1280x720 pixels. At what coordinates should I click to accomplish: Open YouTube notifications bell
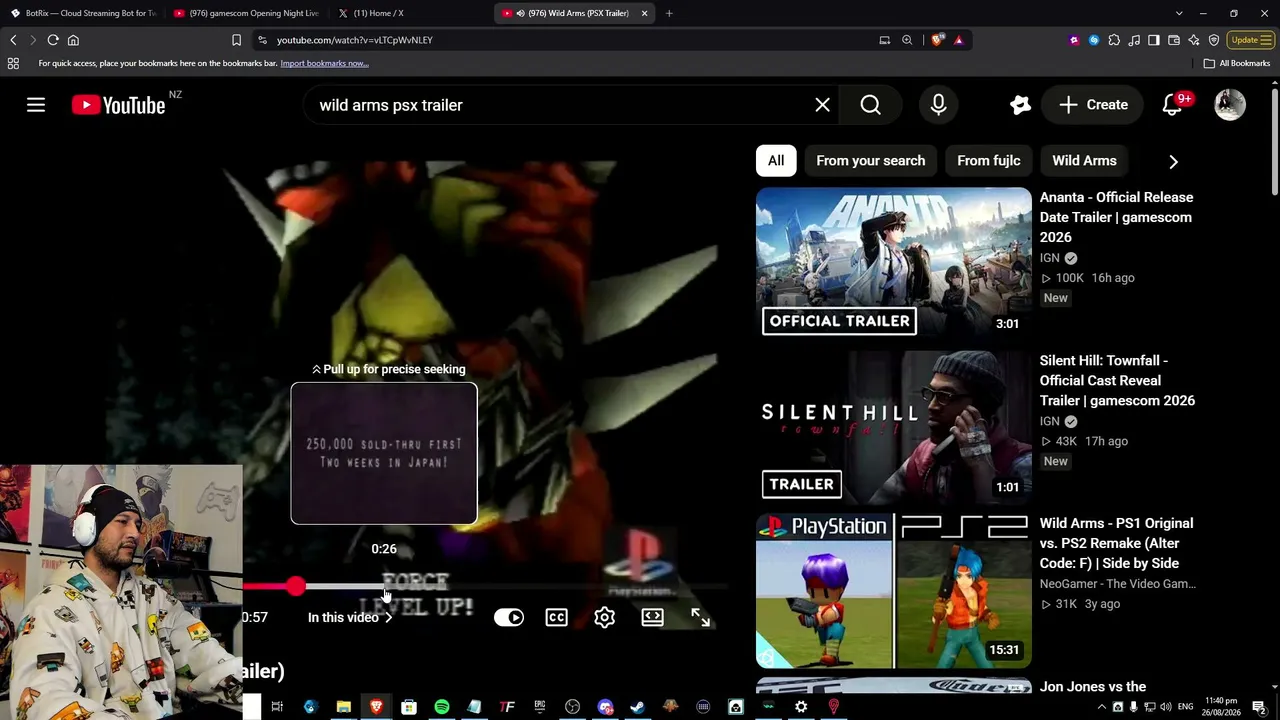point(1172,105)
